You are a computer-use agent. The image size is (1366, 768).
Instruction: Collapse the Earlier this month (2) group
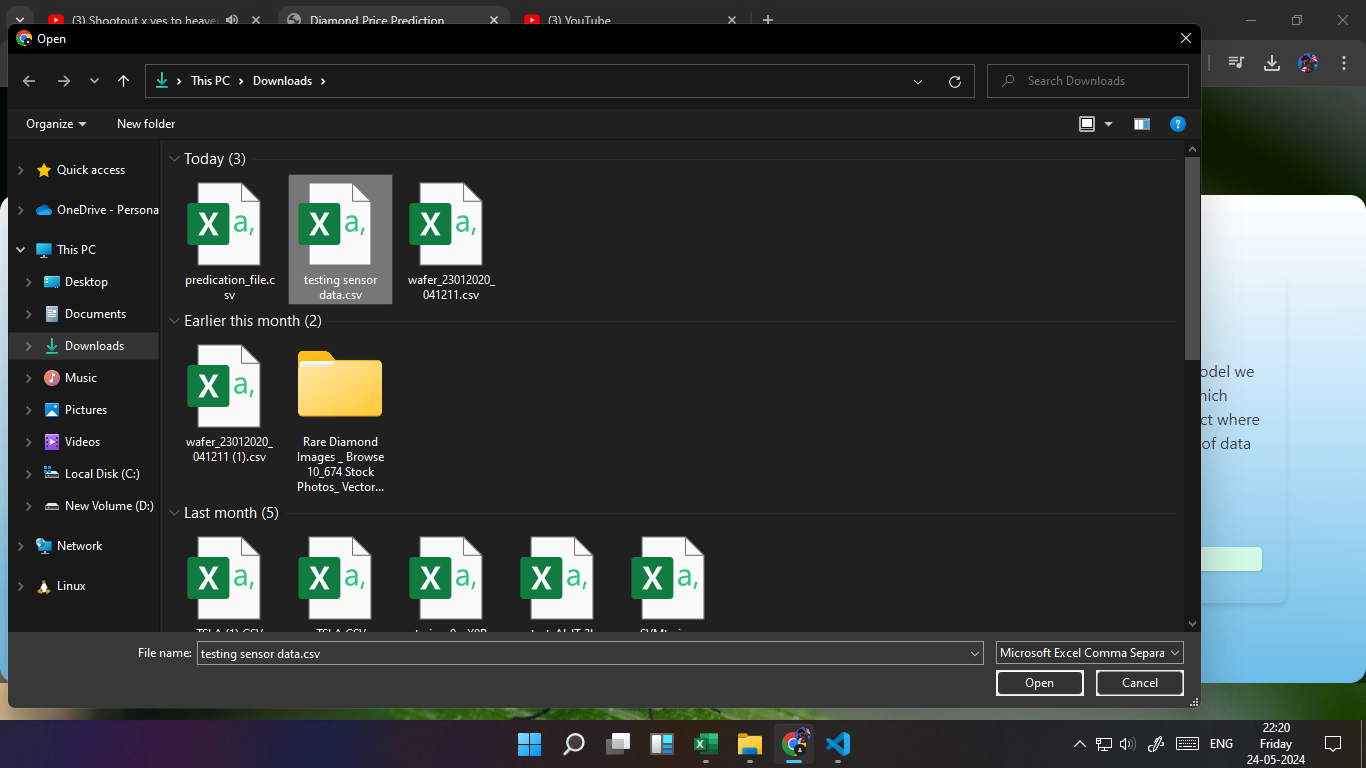click(174, 321)
